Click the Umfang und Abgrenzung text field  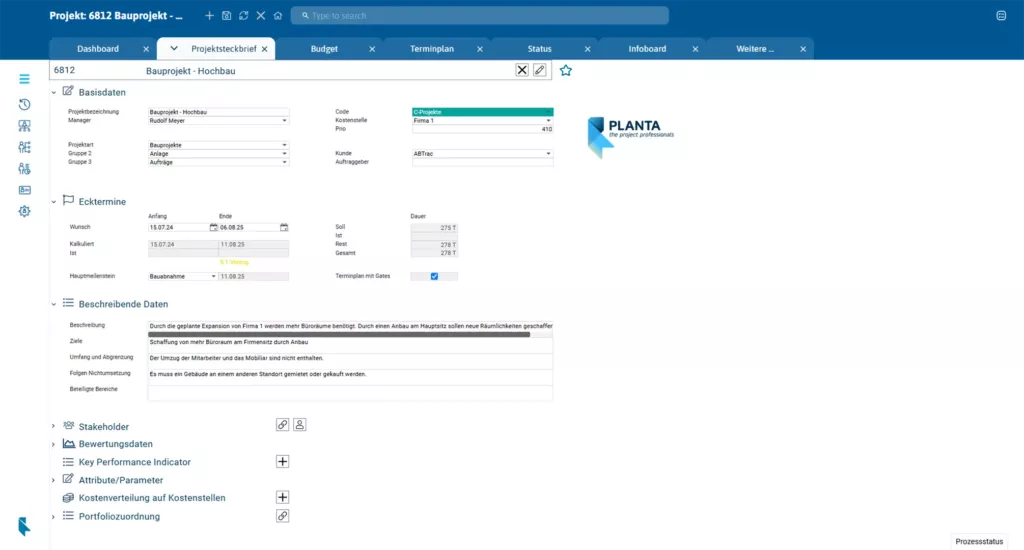coord(350,359)
